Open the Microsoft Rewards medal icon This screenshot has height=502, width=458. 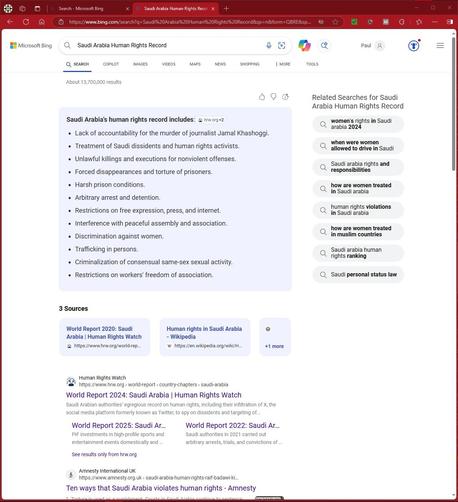click(414, 45)
